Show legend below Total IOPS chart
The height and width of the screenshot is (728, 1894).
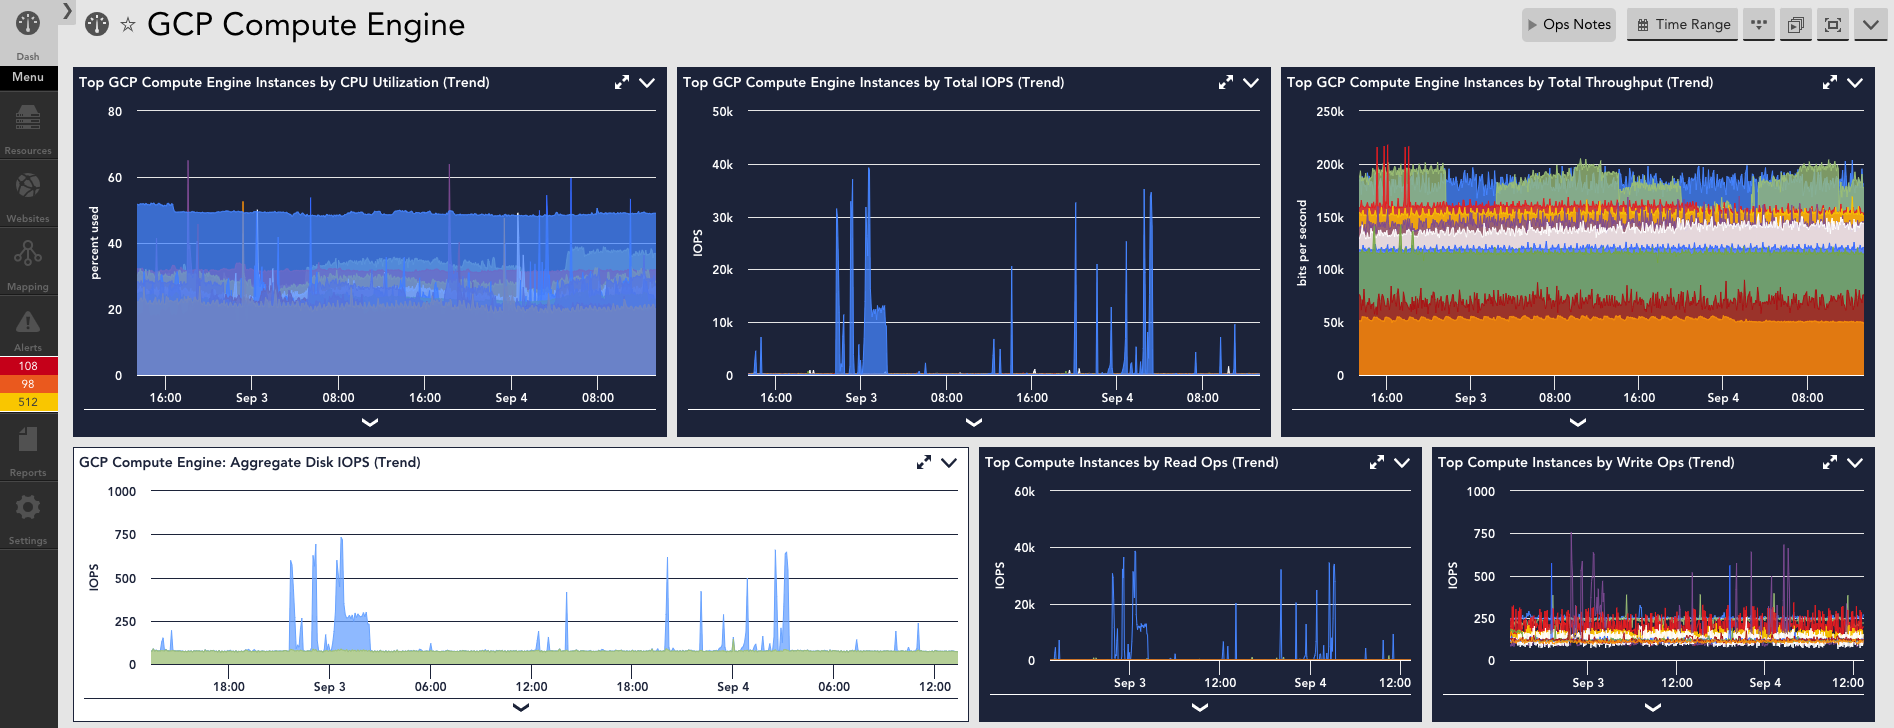click(974, 422)
